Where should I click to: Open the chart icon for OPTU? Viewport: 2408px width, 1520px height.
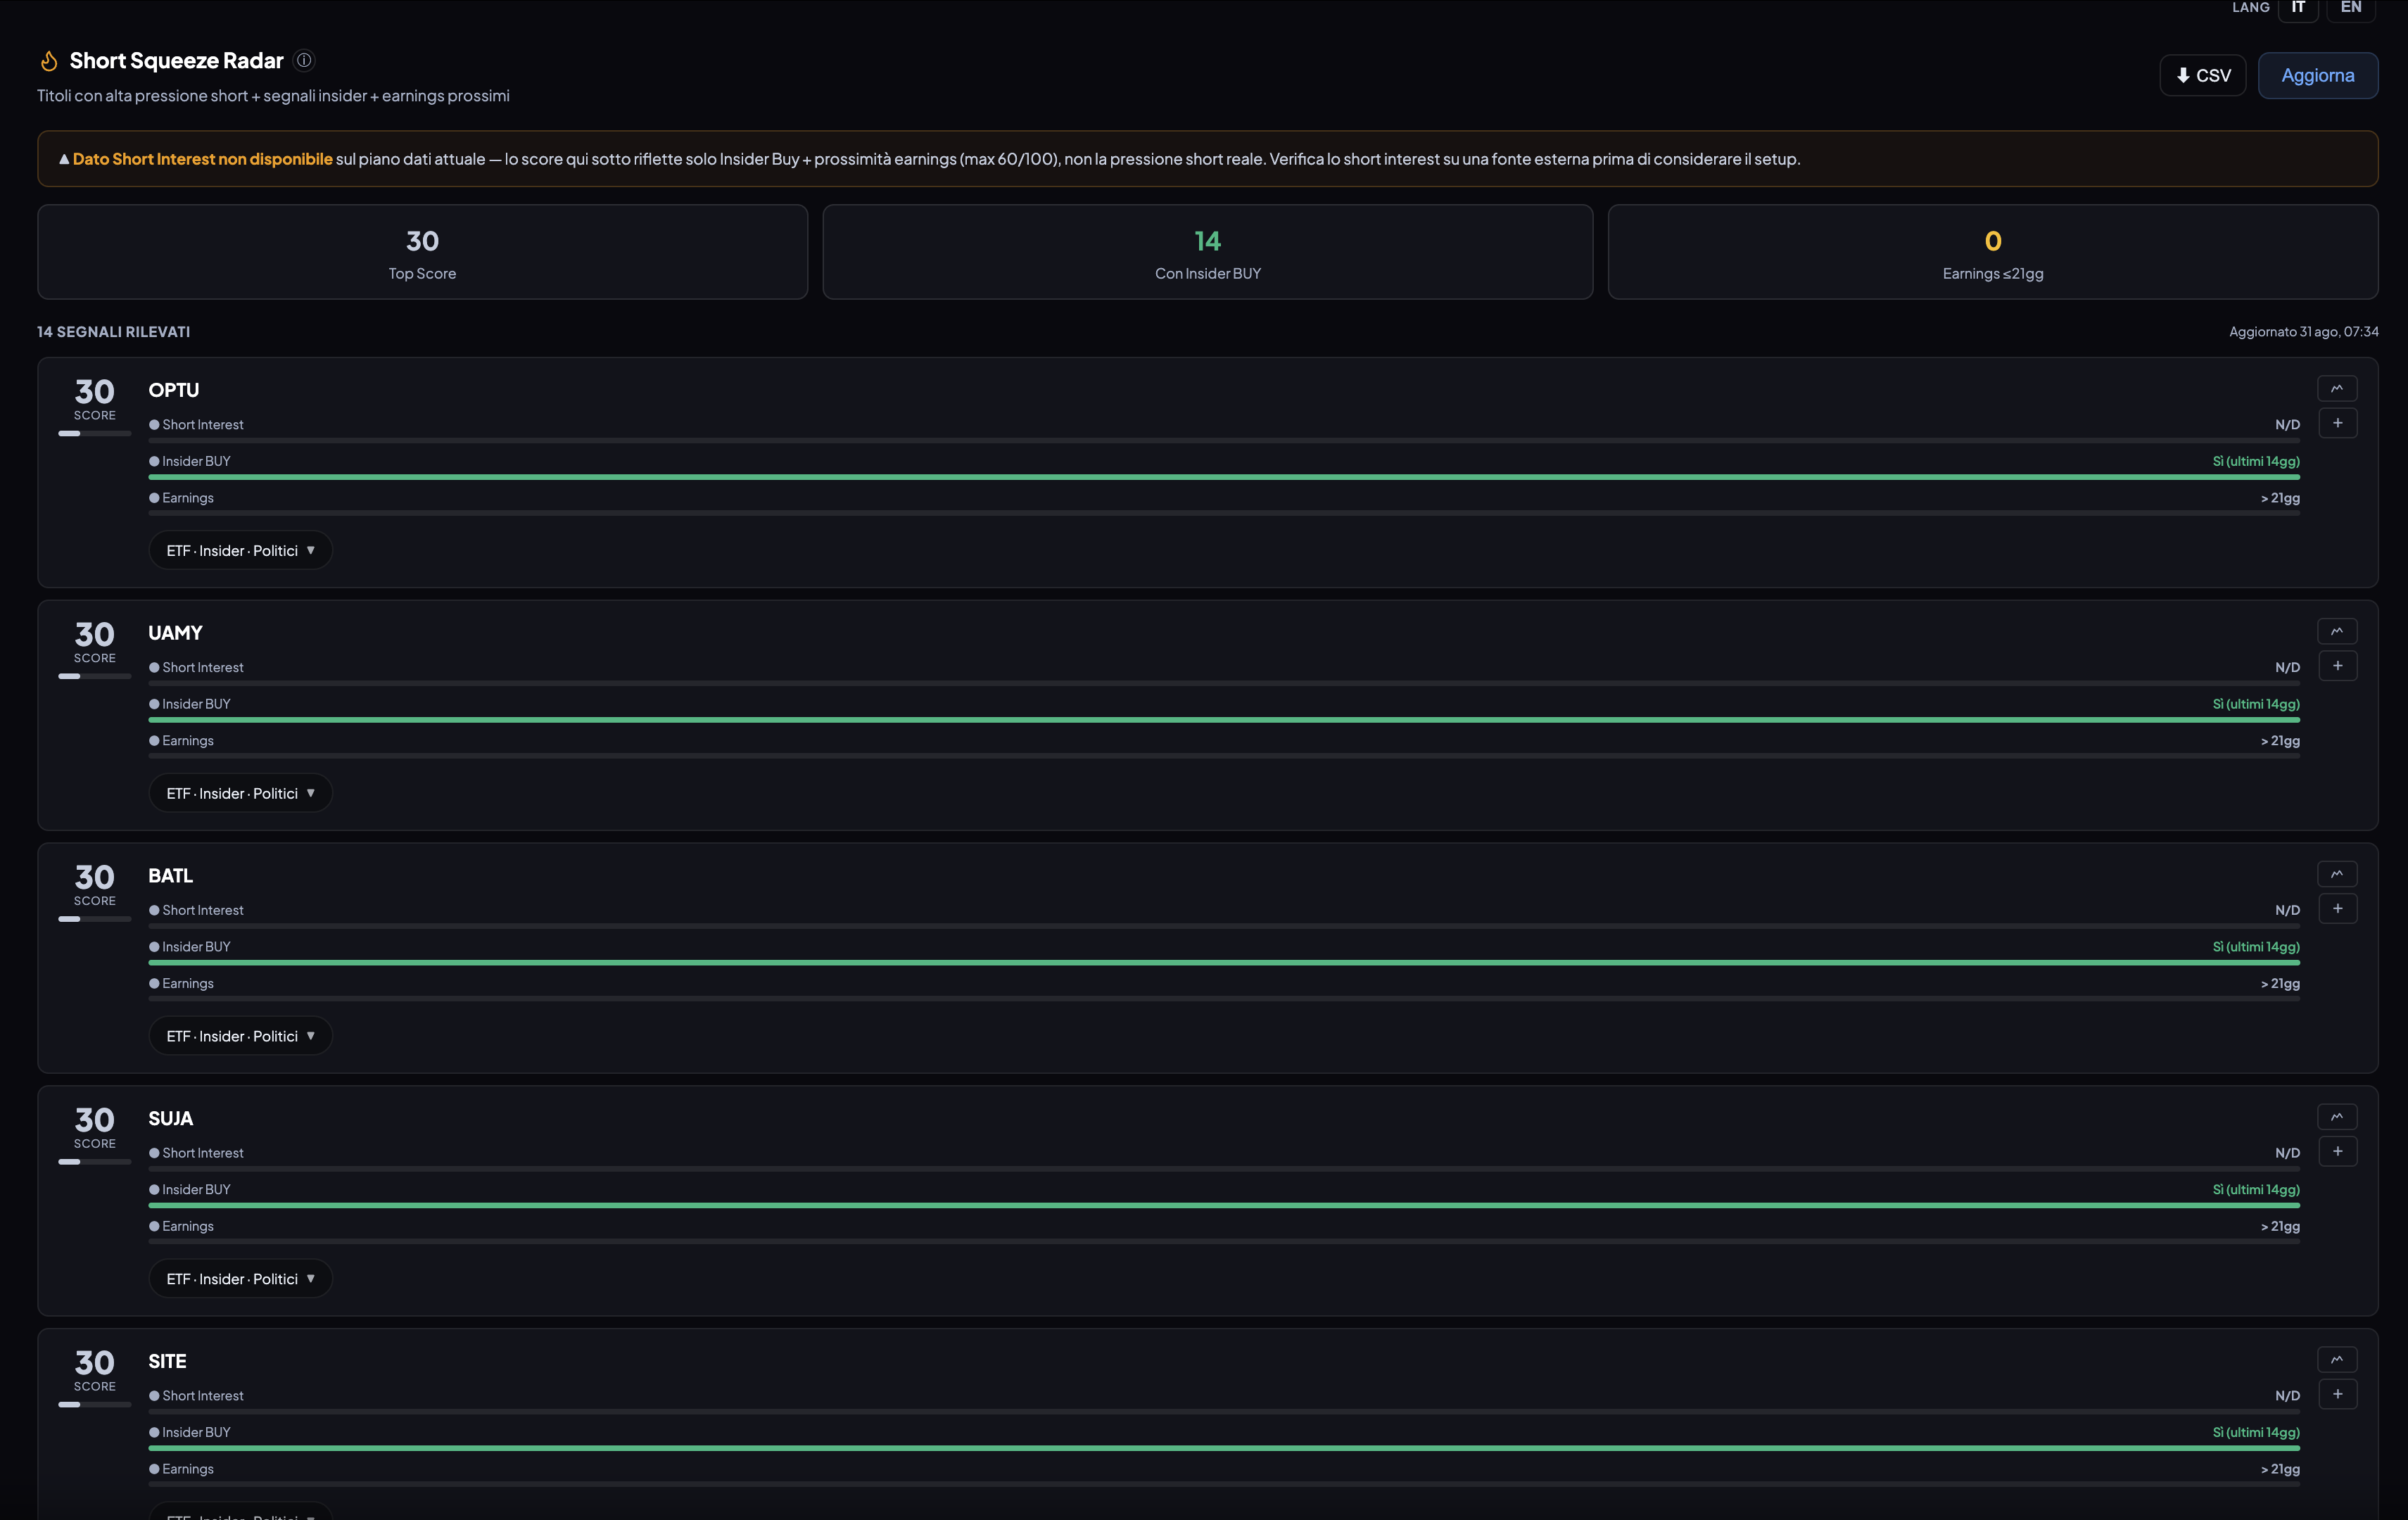pyautogui.click(x=2337, y=388)
